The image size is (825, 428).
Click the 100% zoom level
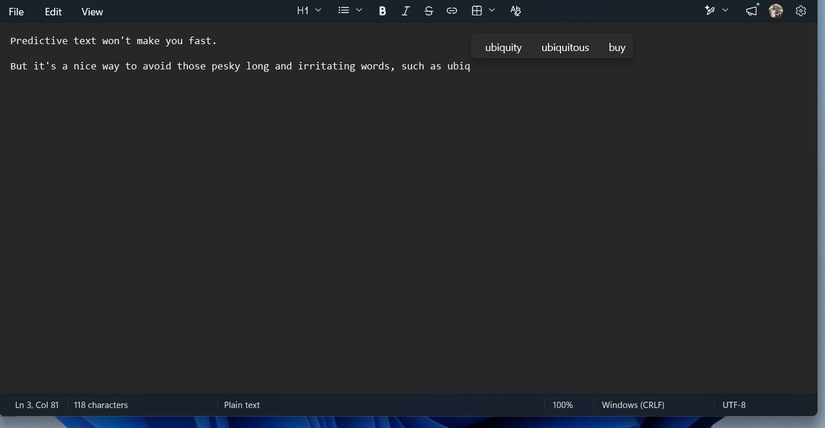(562, 405)
